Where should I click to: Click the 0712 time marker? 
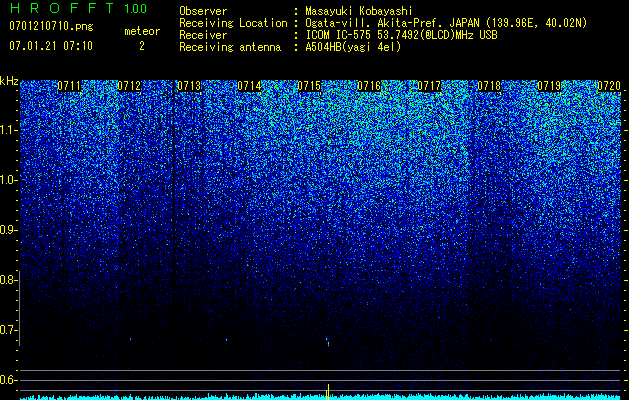point(129,86)
